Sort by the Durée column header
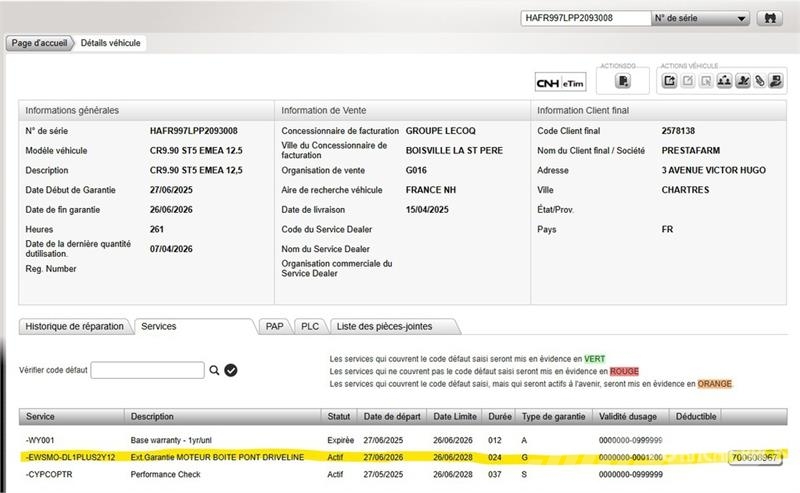This screenshot has height=493, width=800. (499, 416)
